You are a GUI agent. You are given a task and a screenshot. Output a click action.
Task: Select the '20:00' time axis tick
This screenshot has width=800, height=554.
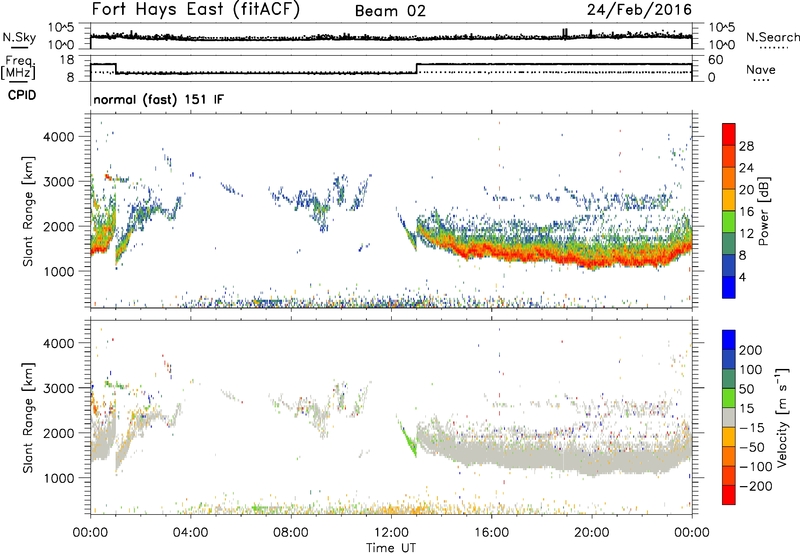click(x=592, y=533)
